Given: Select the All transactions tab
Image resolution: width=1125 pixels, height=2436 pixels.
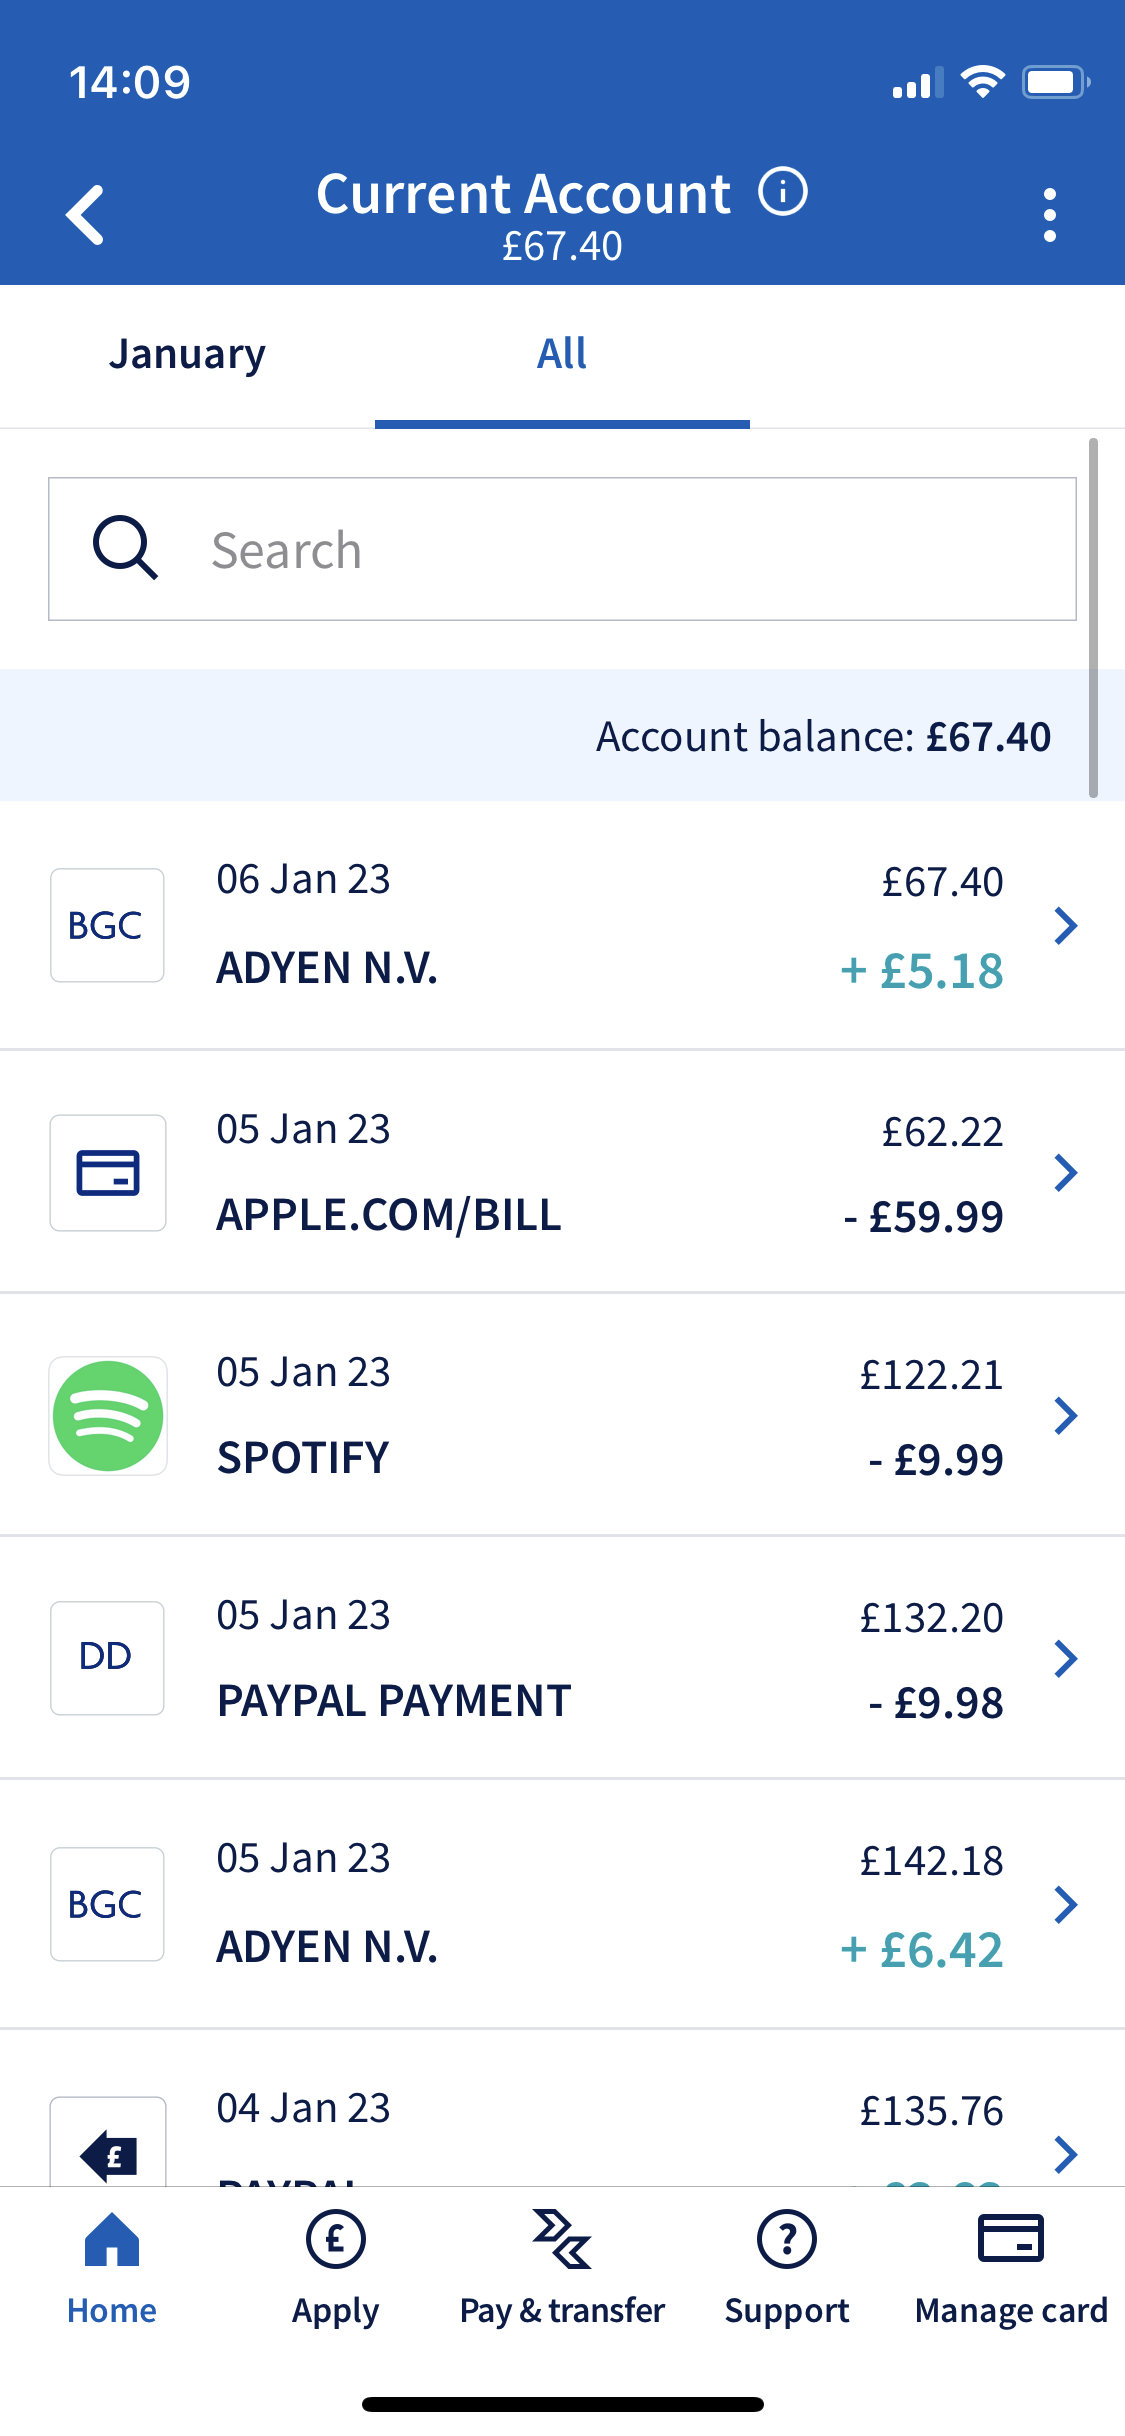Looking at the screenshot, I should tap(562, 354).
